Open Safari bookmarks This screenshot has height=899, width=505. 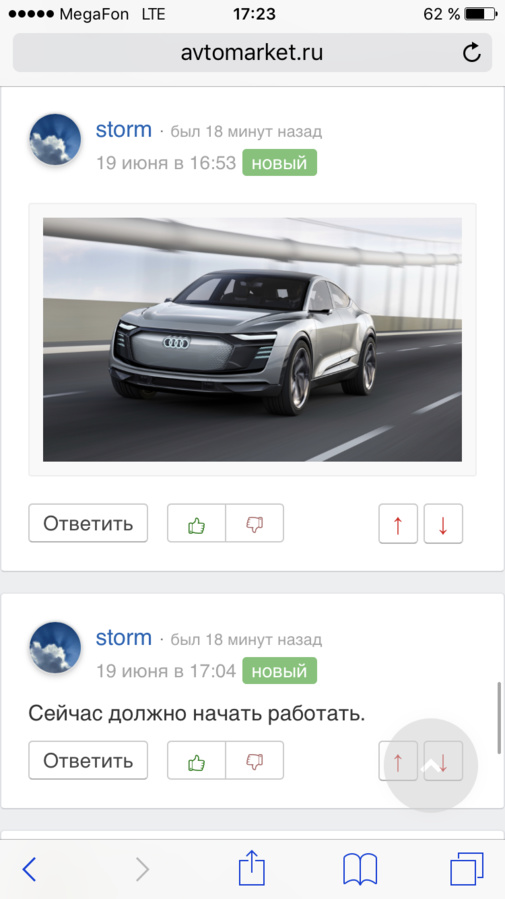click(x=359, y=869)
